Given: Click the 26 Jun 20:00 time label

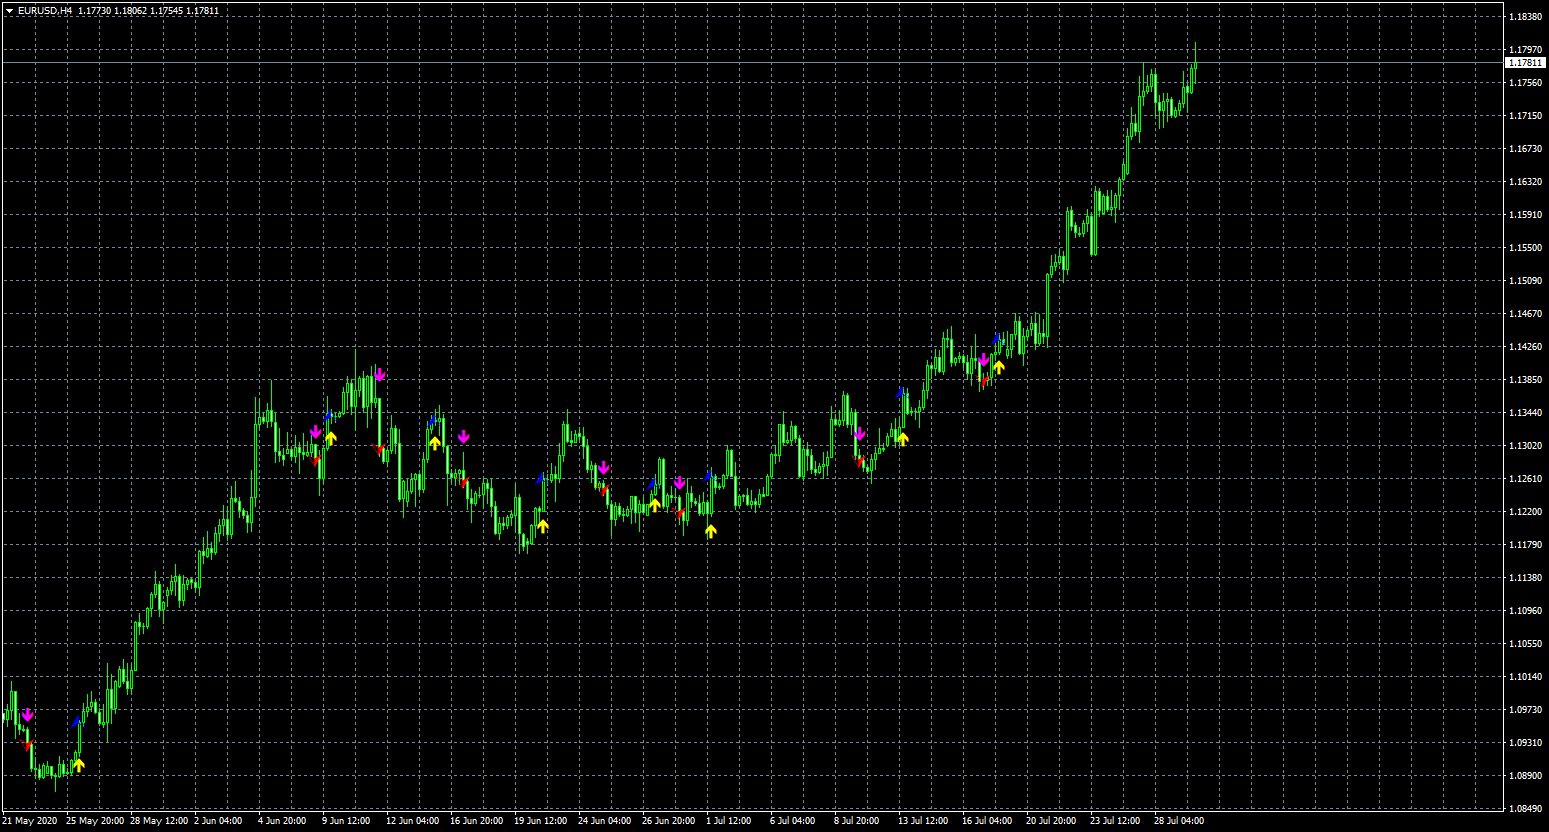Looking at the screenshot, I should pyautogui.click(x=669, y=821).
